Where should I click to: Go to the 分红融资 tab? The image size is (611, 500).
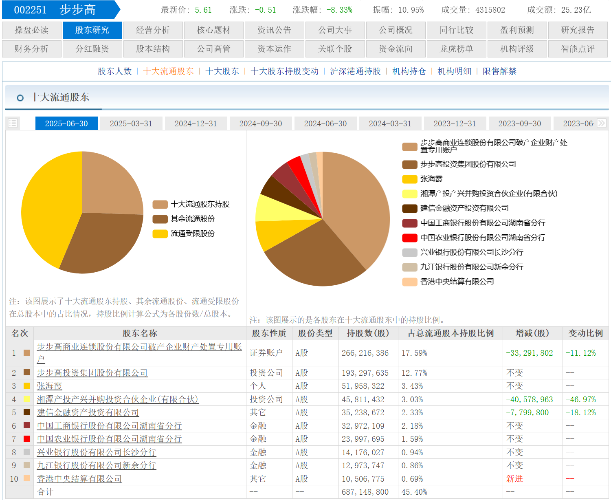pos(92,49)
